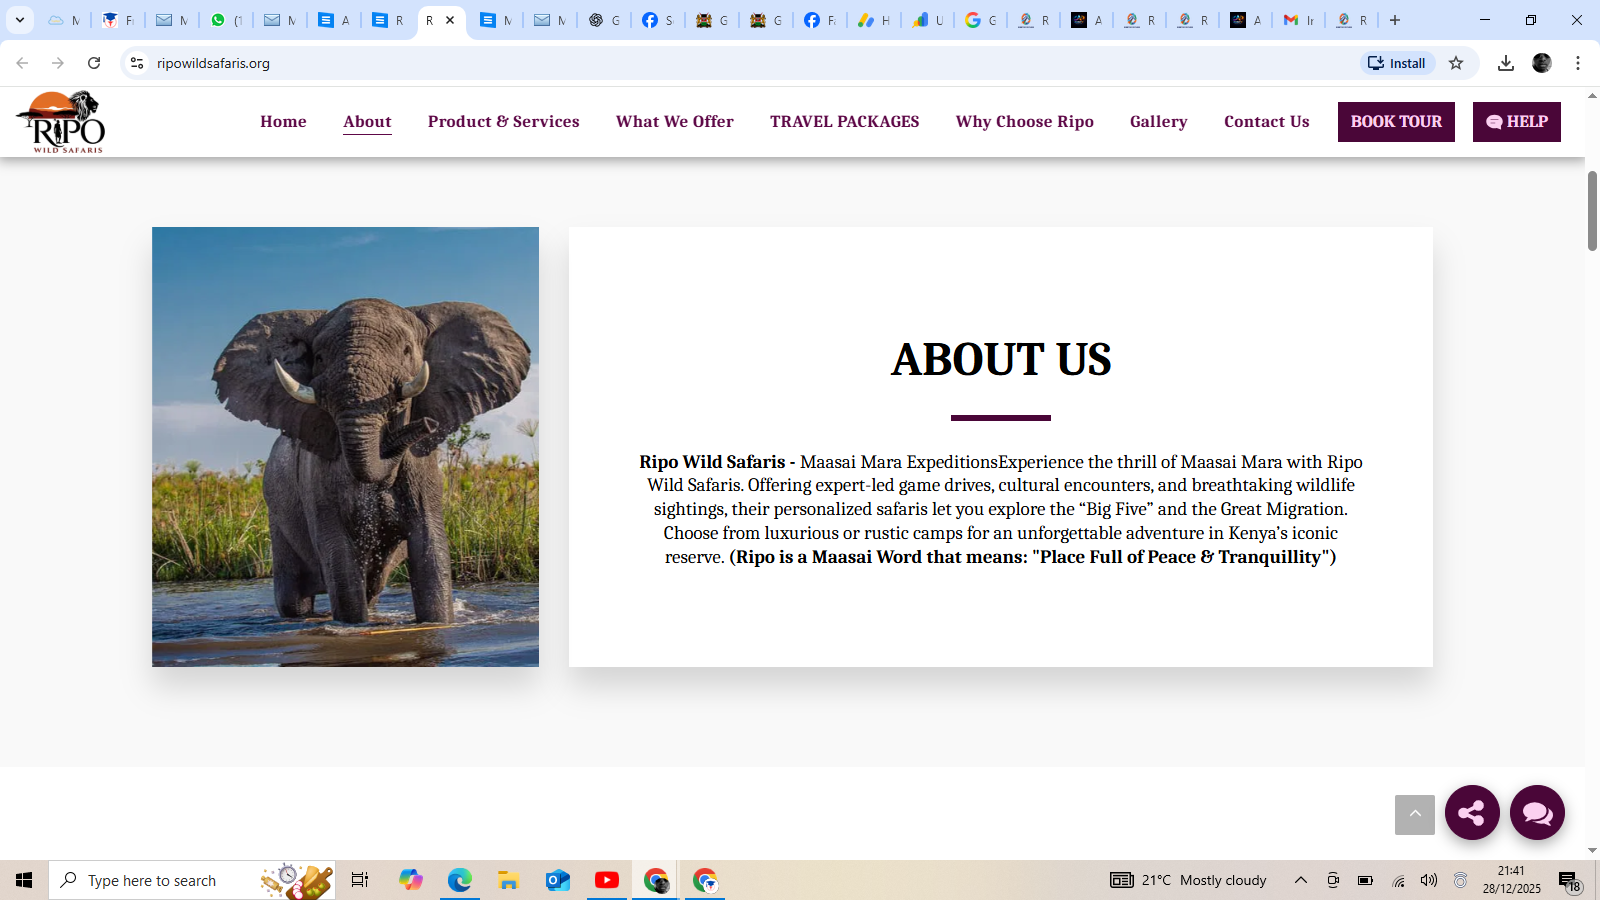Viewport: 1600px width, 900px height.
Task: Click the HELP button
Action: pos(1516,122)
